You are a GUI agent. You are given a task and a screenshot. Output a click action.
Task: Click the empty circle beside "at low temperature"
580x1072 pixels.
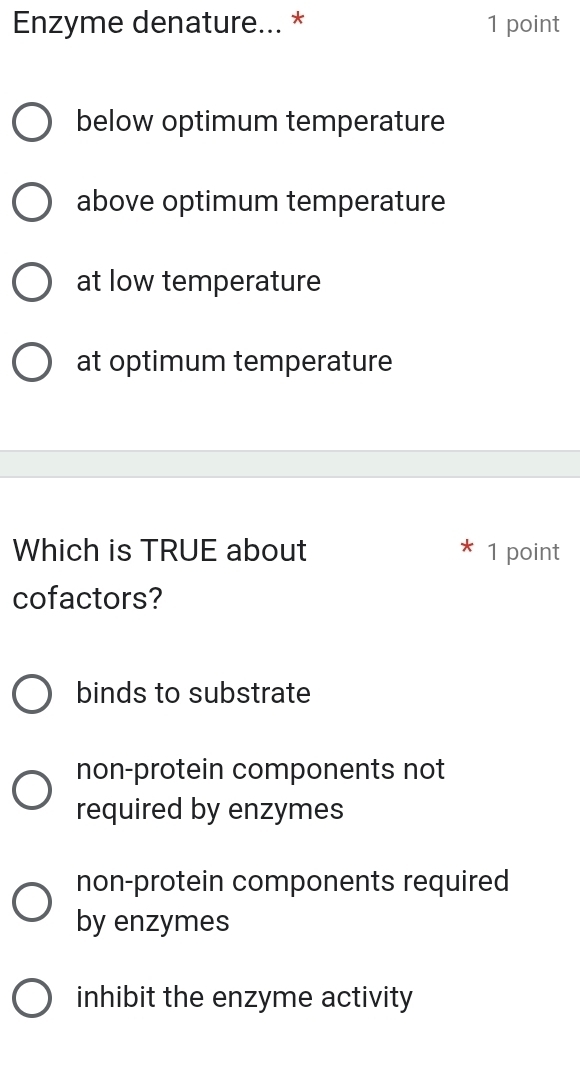32,281
